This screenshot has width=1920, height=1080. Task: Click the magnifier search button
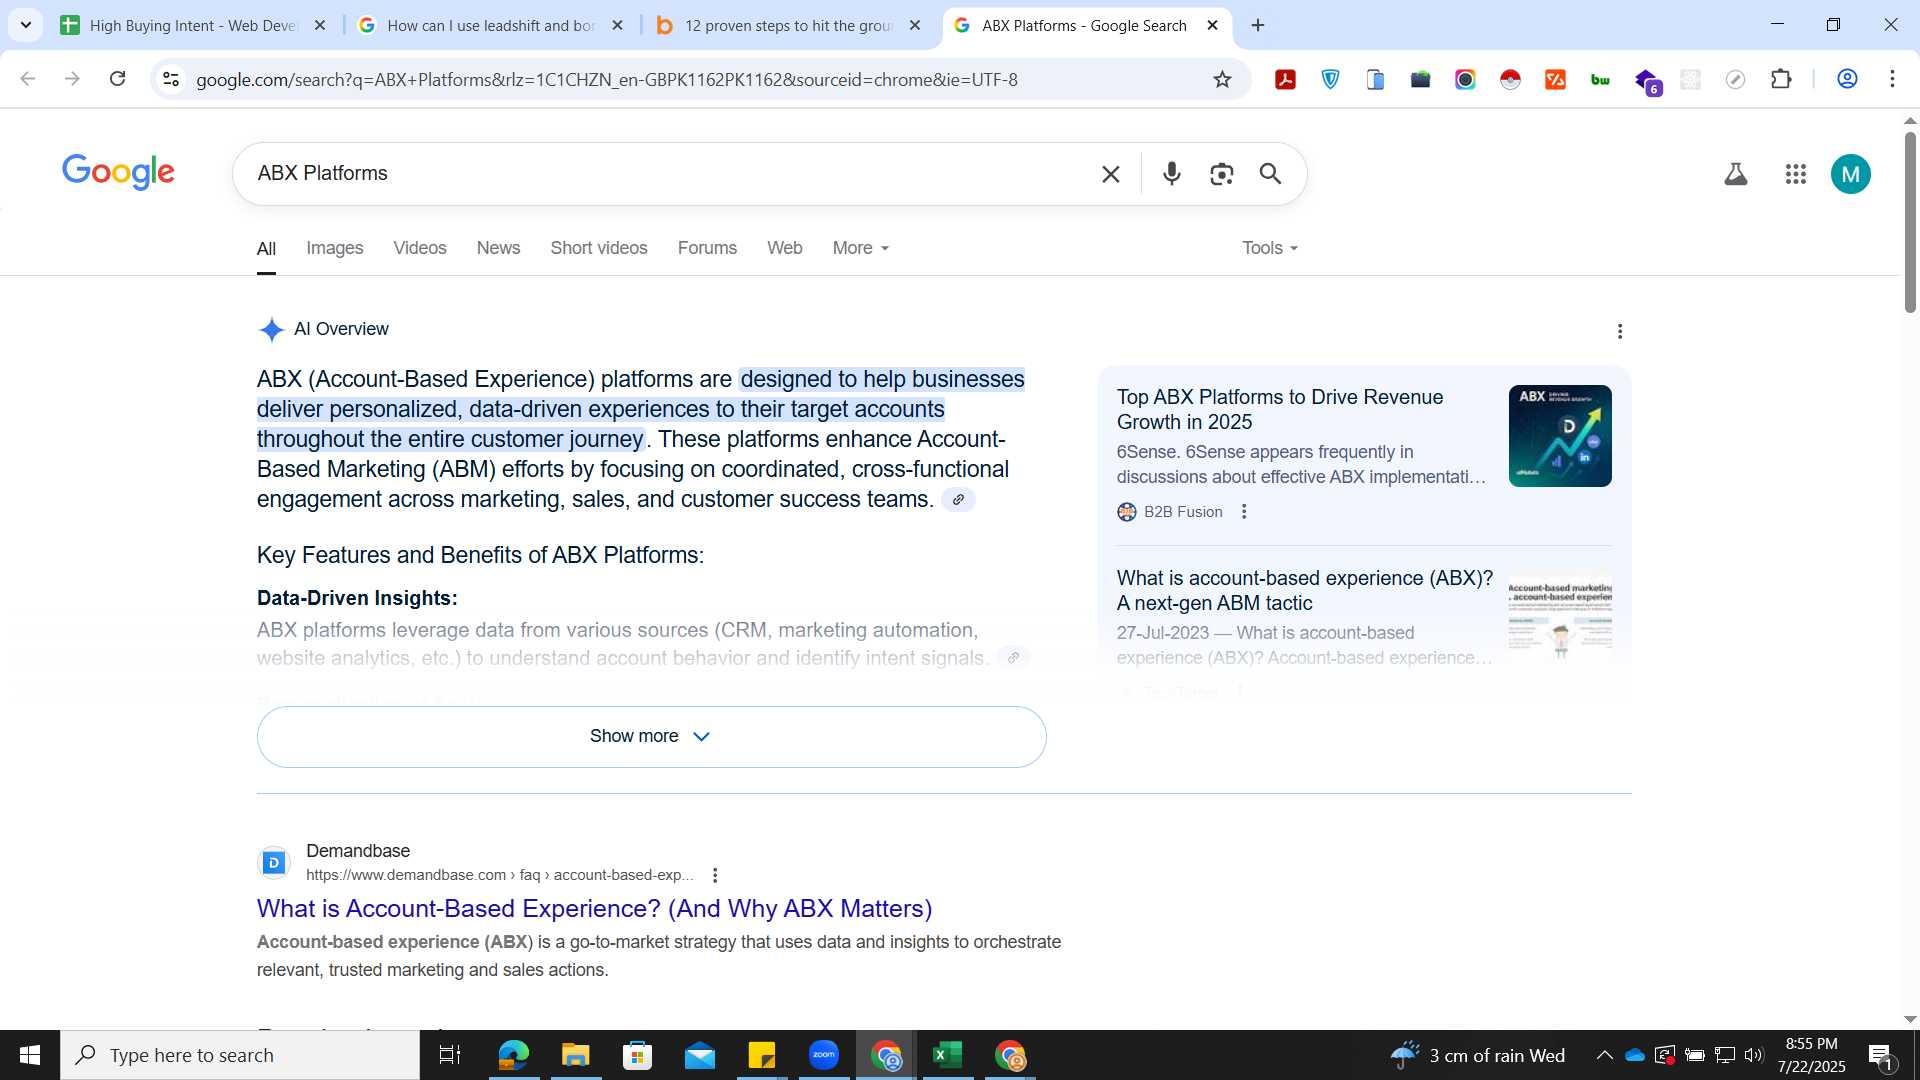tap(1270, 174)
